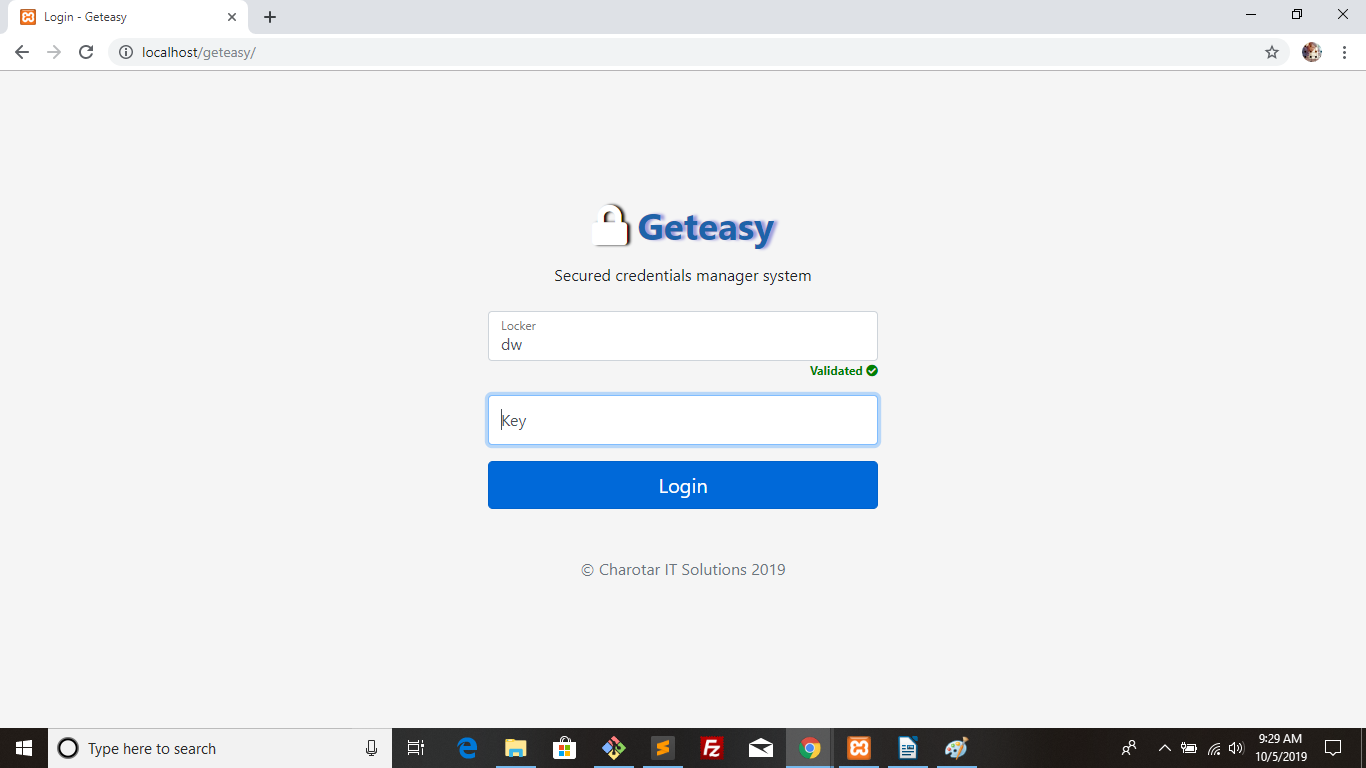Open the Wi-Fi network icon
Screen dimensions: 1366x768
coord(1214,748)
